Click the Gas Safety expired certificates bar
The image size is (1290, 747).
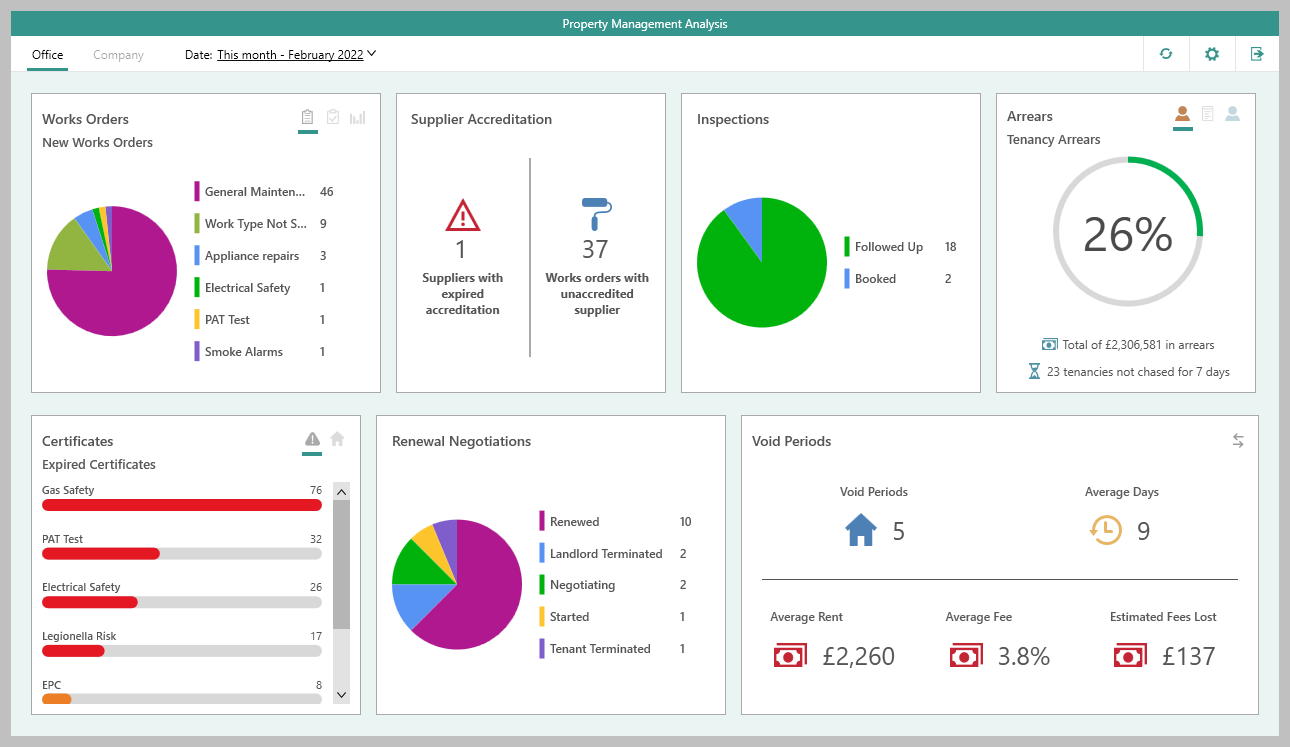(x=182, y=505)
